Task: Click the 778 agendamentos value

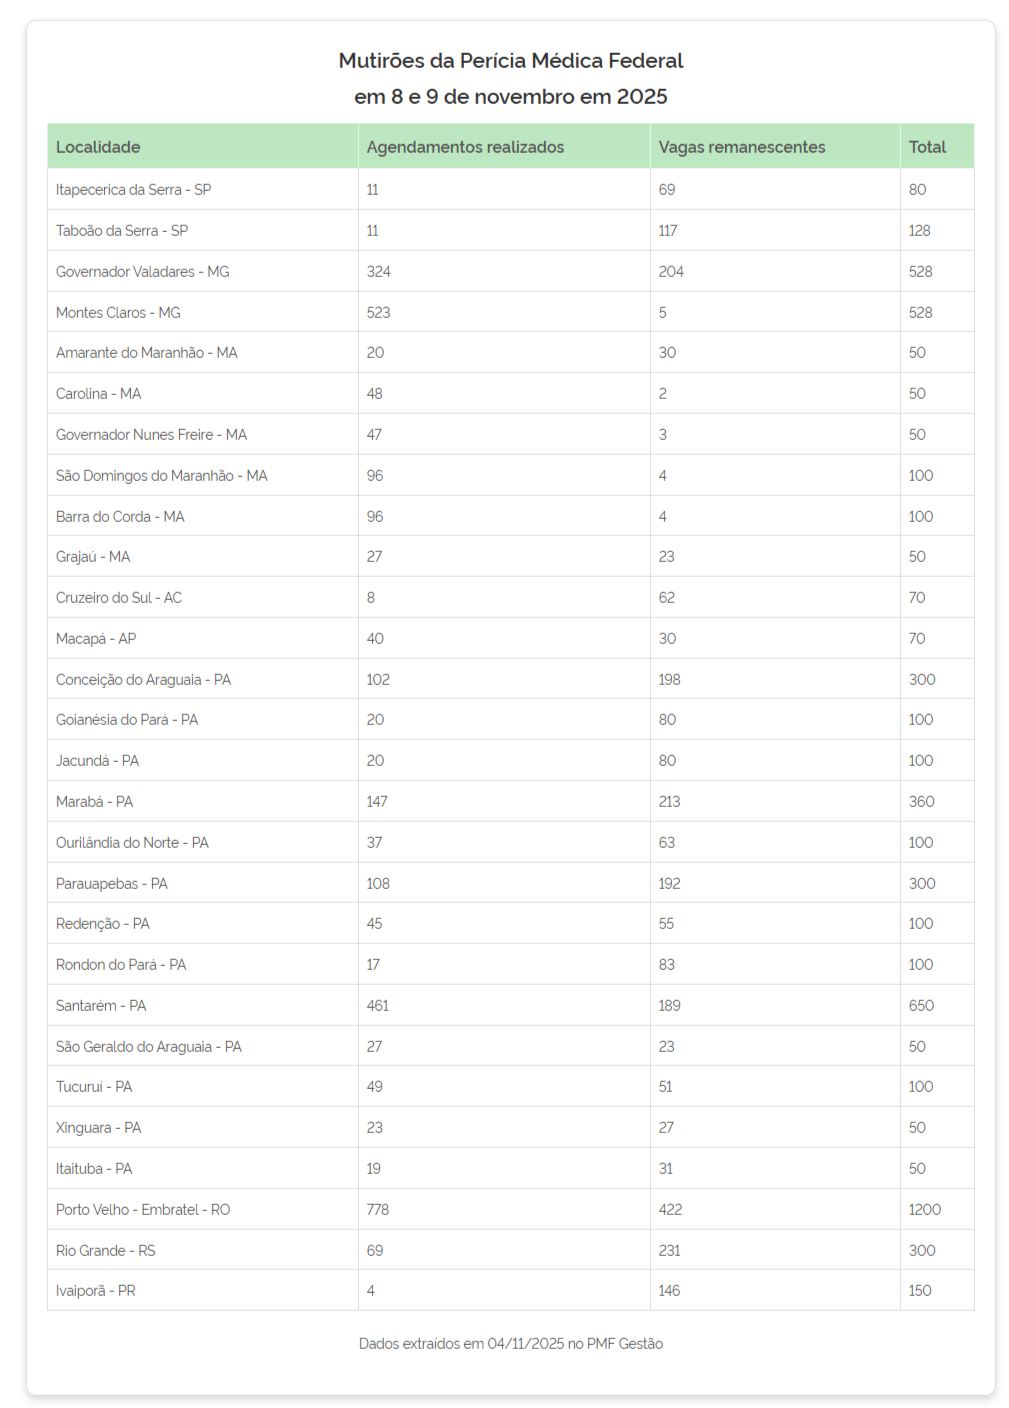Action: (x=378, y=1210)
